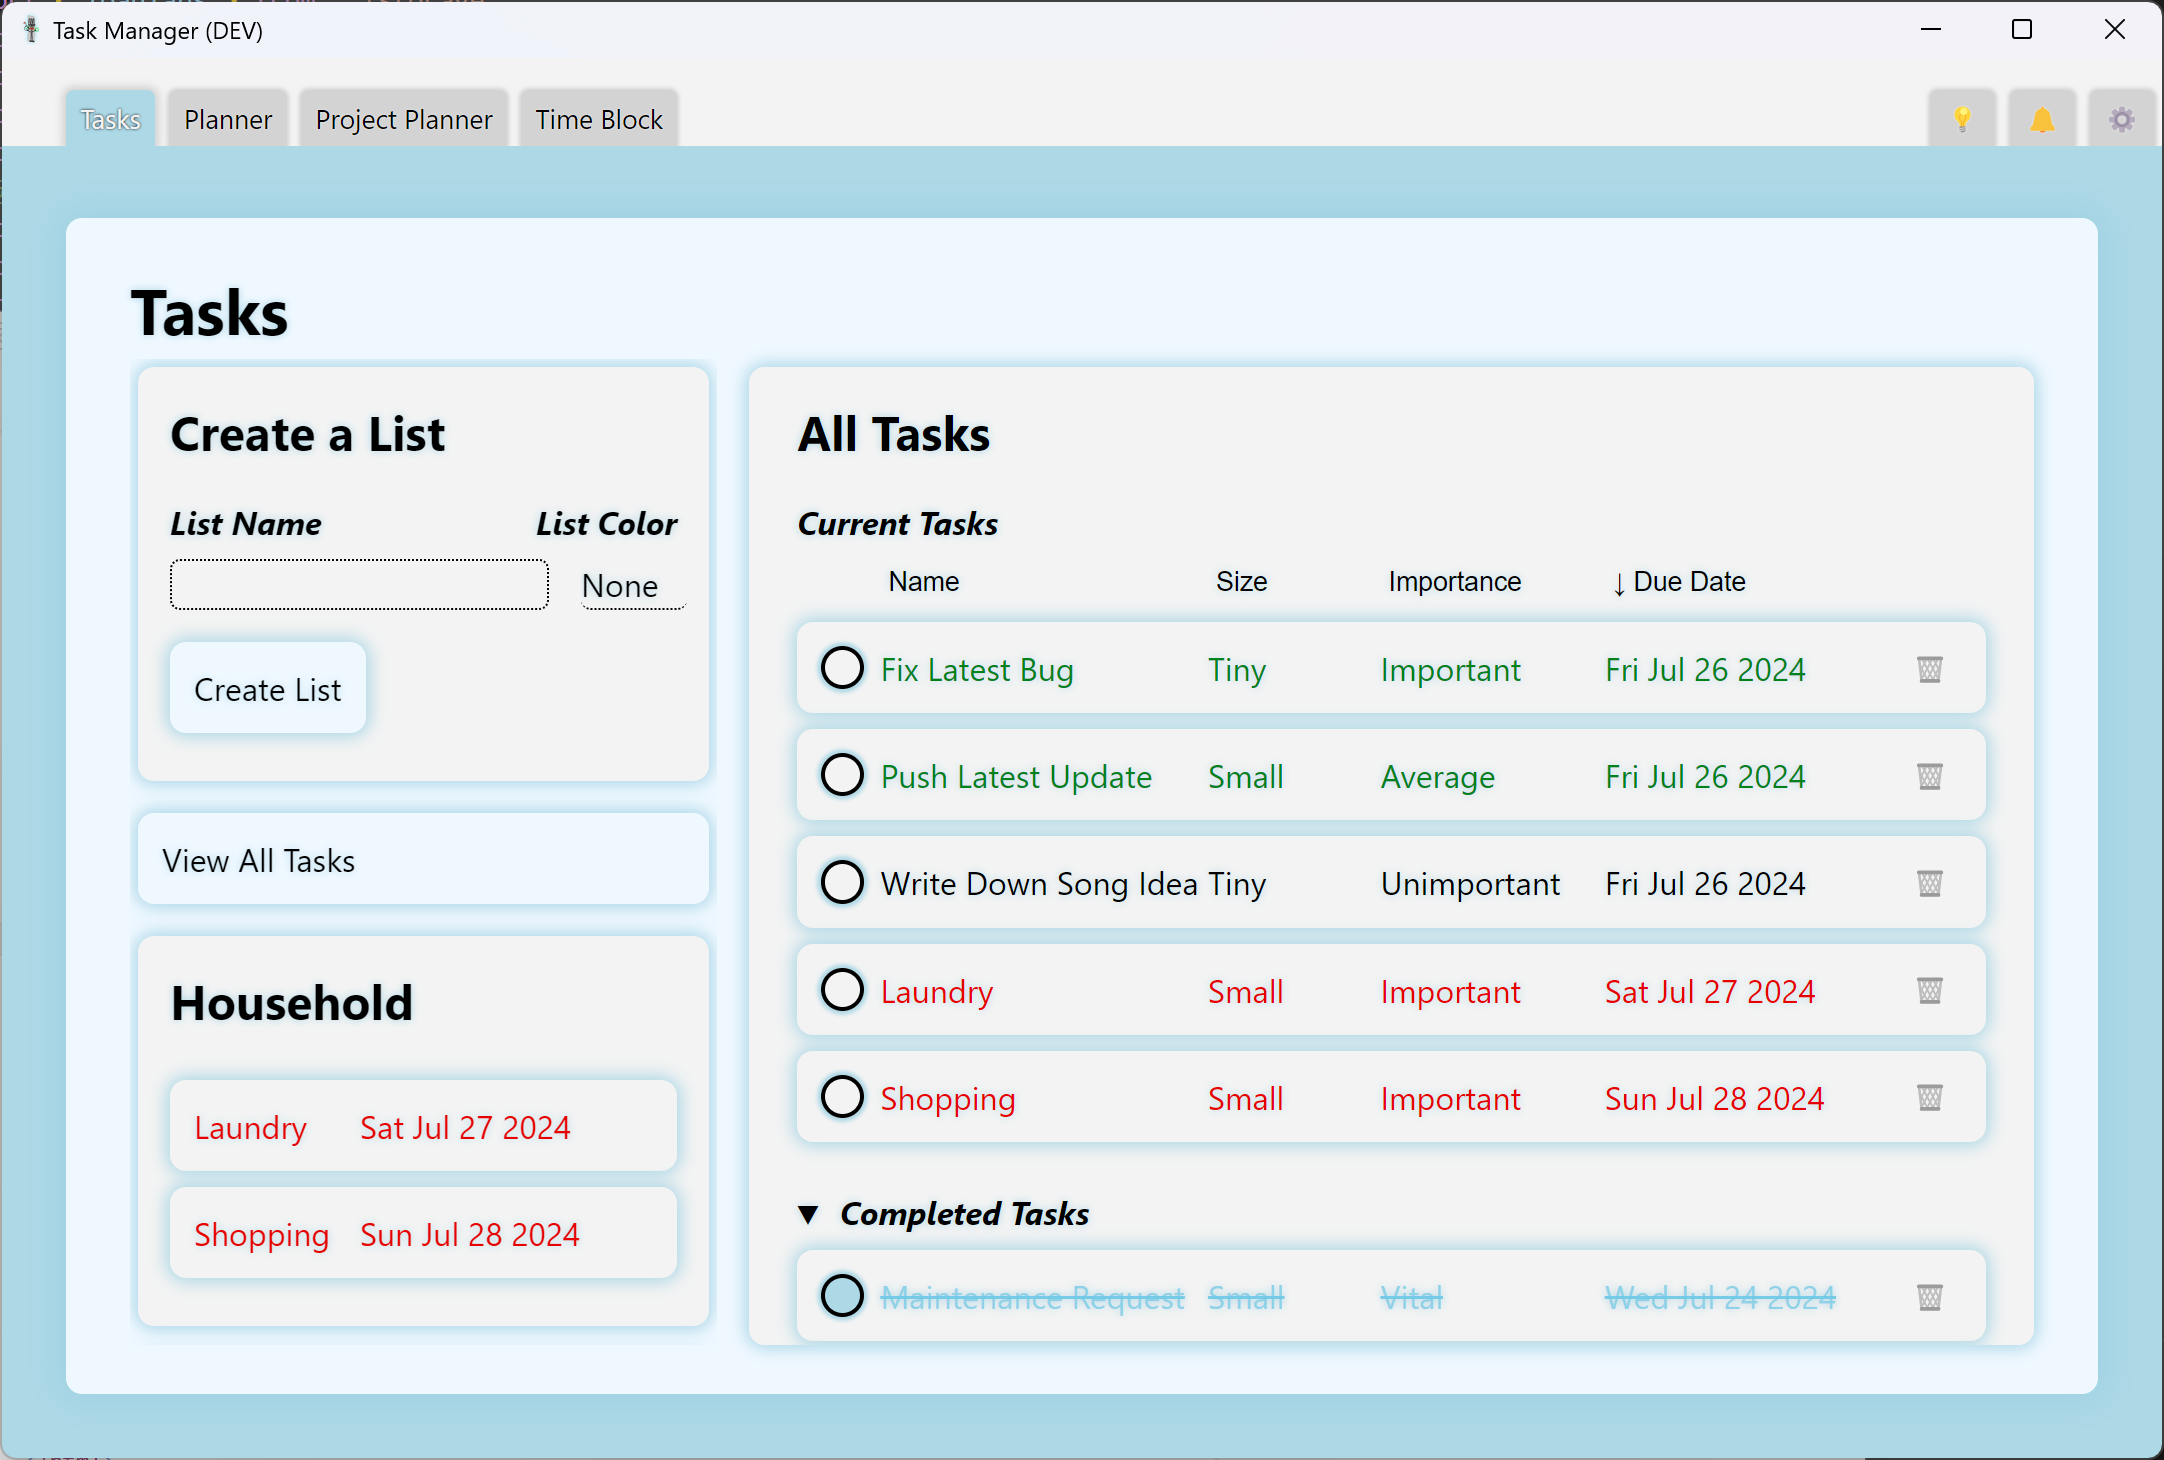Open the List Color dropdown showing None
Screen dimensions: 2164x1460
point(633,586)
